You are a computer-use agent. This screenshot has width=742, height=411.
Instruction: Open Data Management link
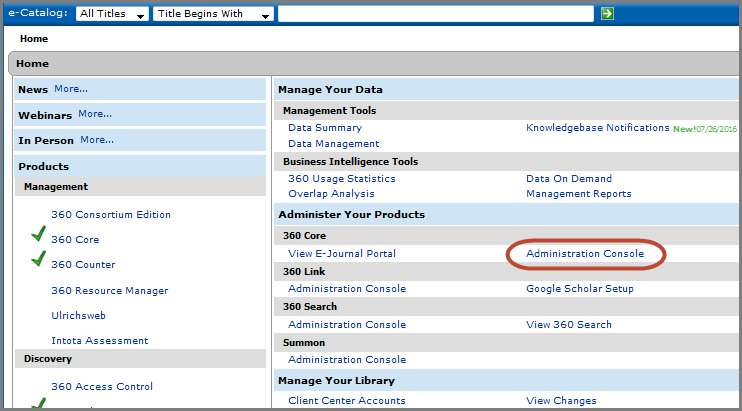click(334, 144)
